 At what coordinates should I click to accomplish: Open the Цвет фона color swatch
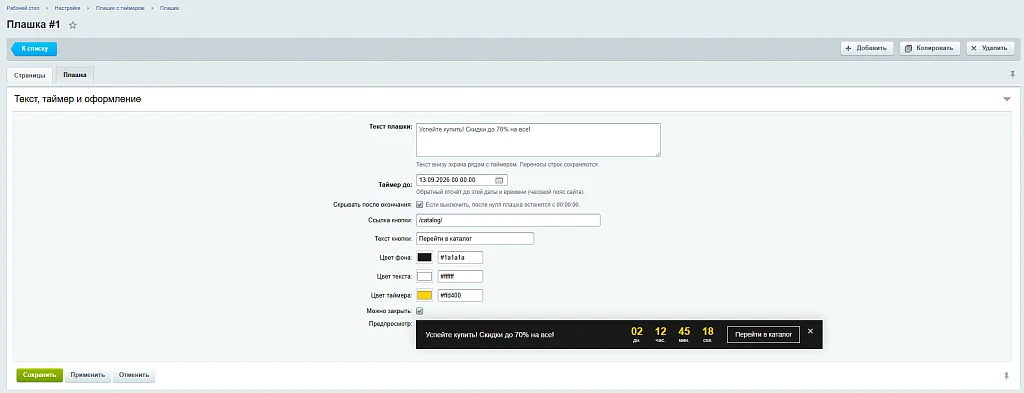pos(424,257)
